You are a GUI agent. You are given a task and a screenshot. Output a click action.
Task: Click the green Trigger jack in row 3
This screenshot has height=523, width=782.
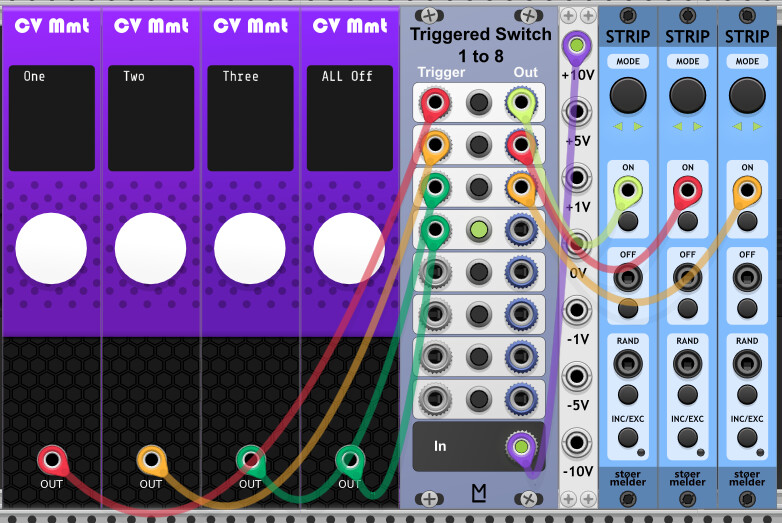(435, 187)
